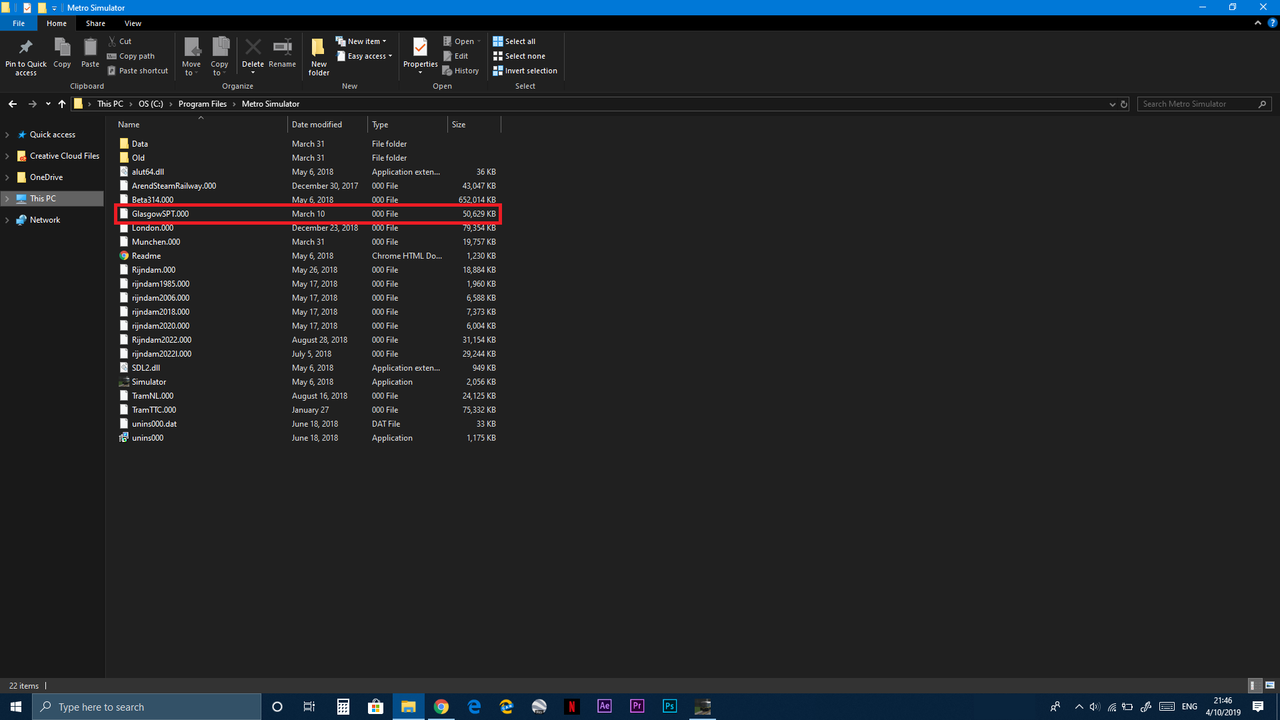The image size is (1280, 720).
Task: Launch Netflix from the taskbar
Action: 572,706
